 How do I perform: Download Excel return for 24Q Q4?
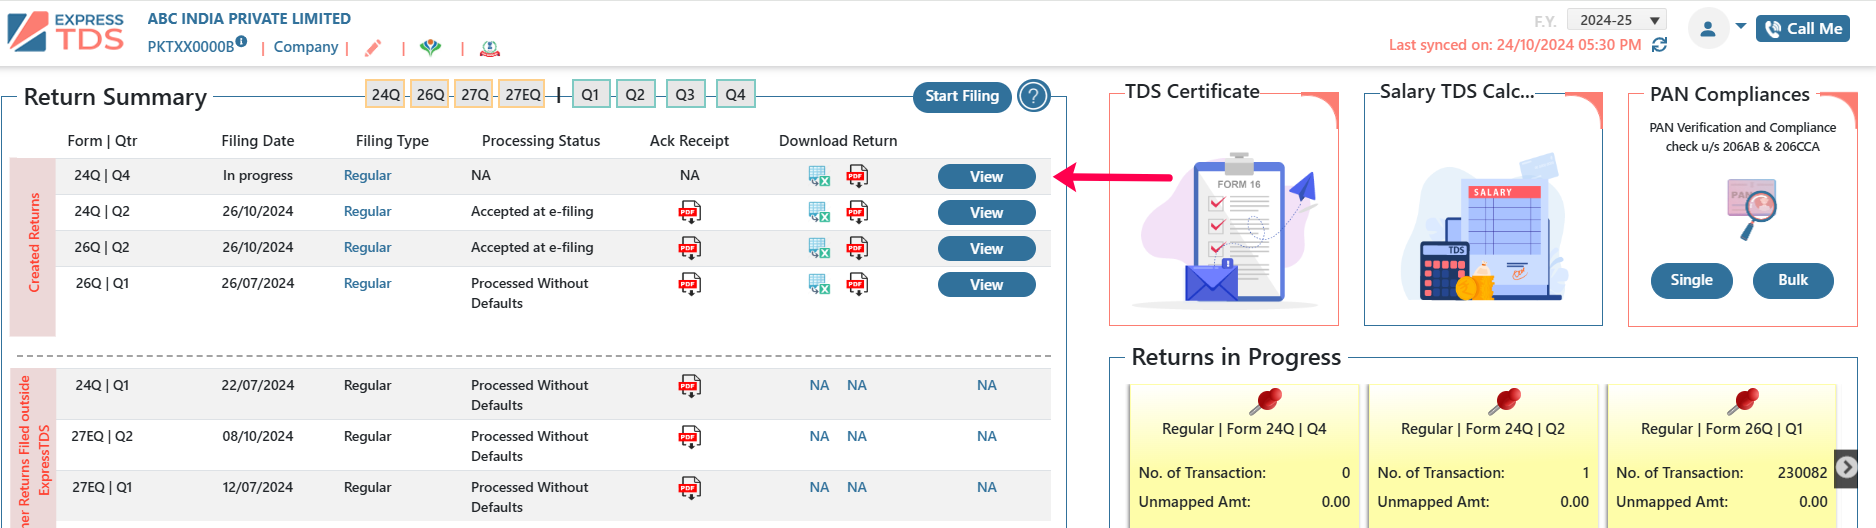tap(819, 177)
